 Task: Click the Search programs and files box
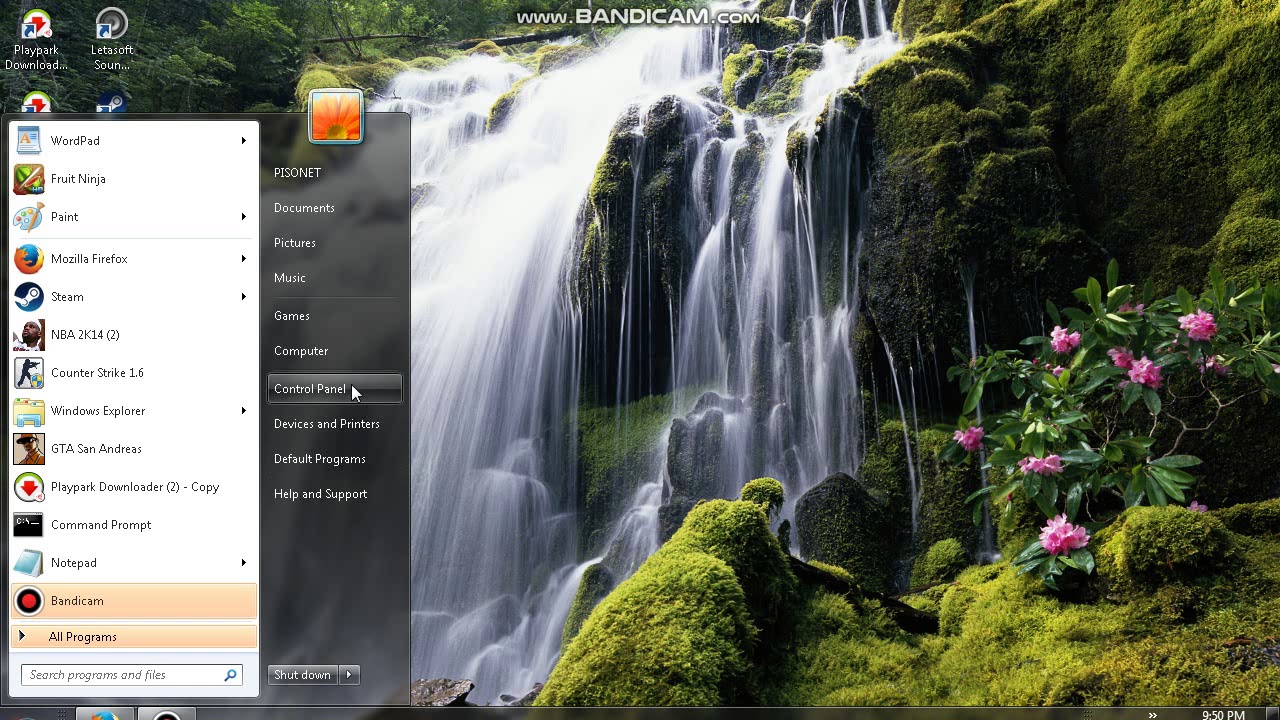(131, 675)
